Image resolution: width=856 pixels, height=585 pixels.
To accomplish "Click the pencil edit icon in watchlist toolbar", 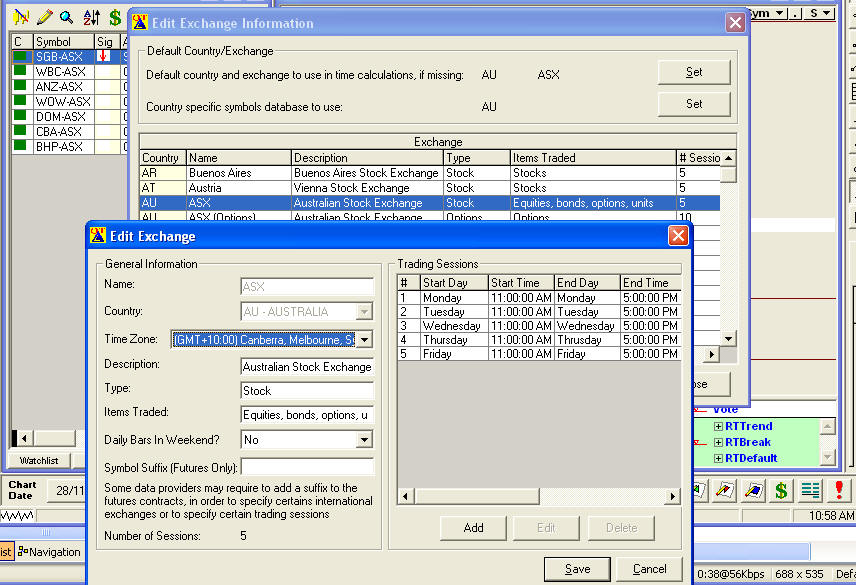I will [x=44, y=17].
